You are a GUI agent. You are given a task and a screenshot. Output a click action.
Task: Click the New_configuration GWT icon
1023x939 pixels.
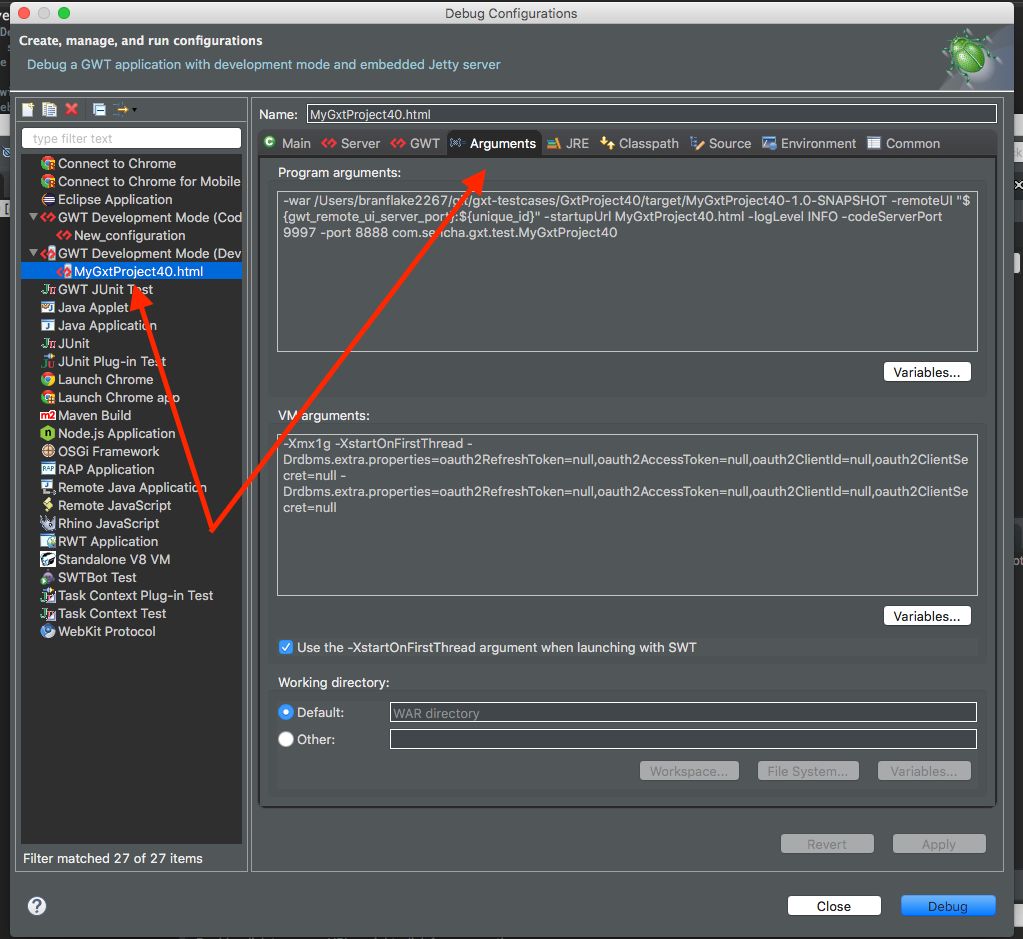[x=64, y=236]
